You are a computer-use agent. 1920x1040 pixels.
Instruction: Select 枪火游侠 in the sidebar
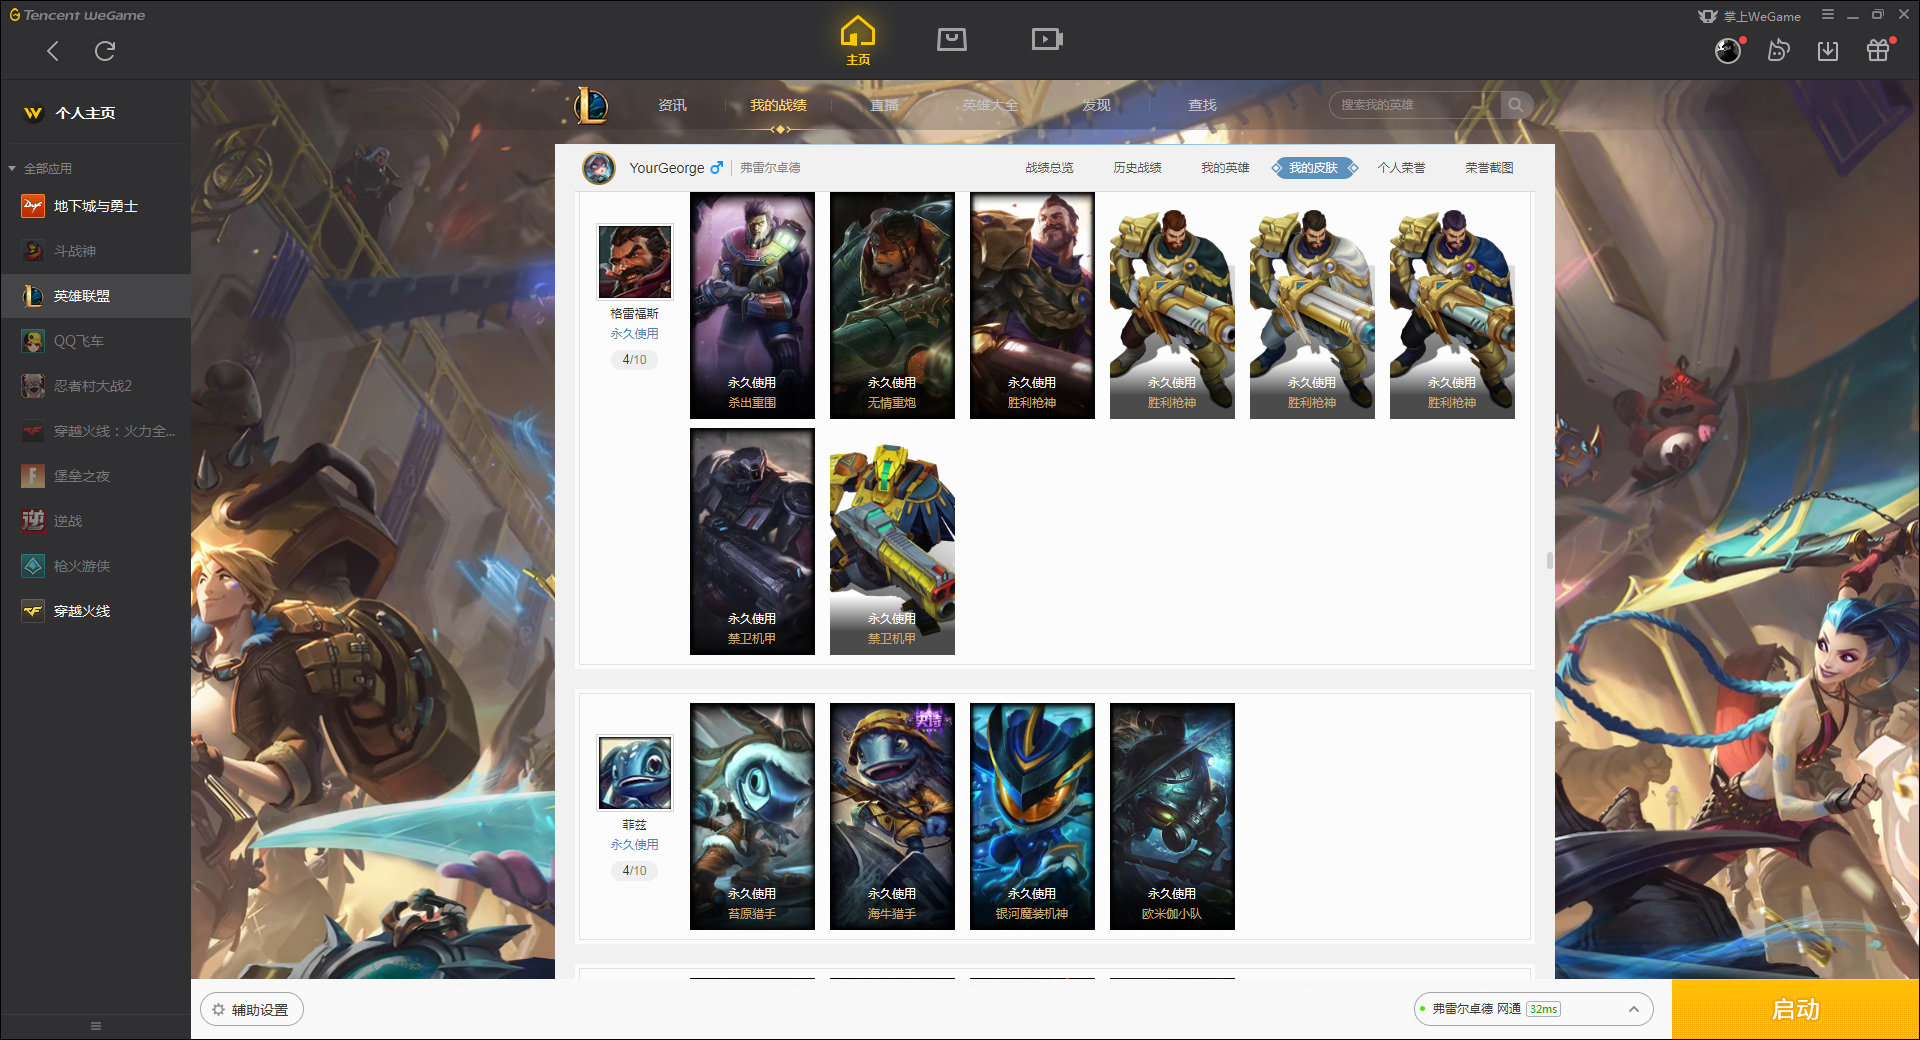[x=95, y=566]
